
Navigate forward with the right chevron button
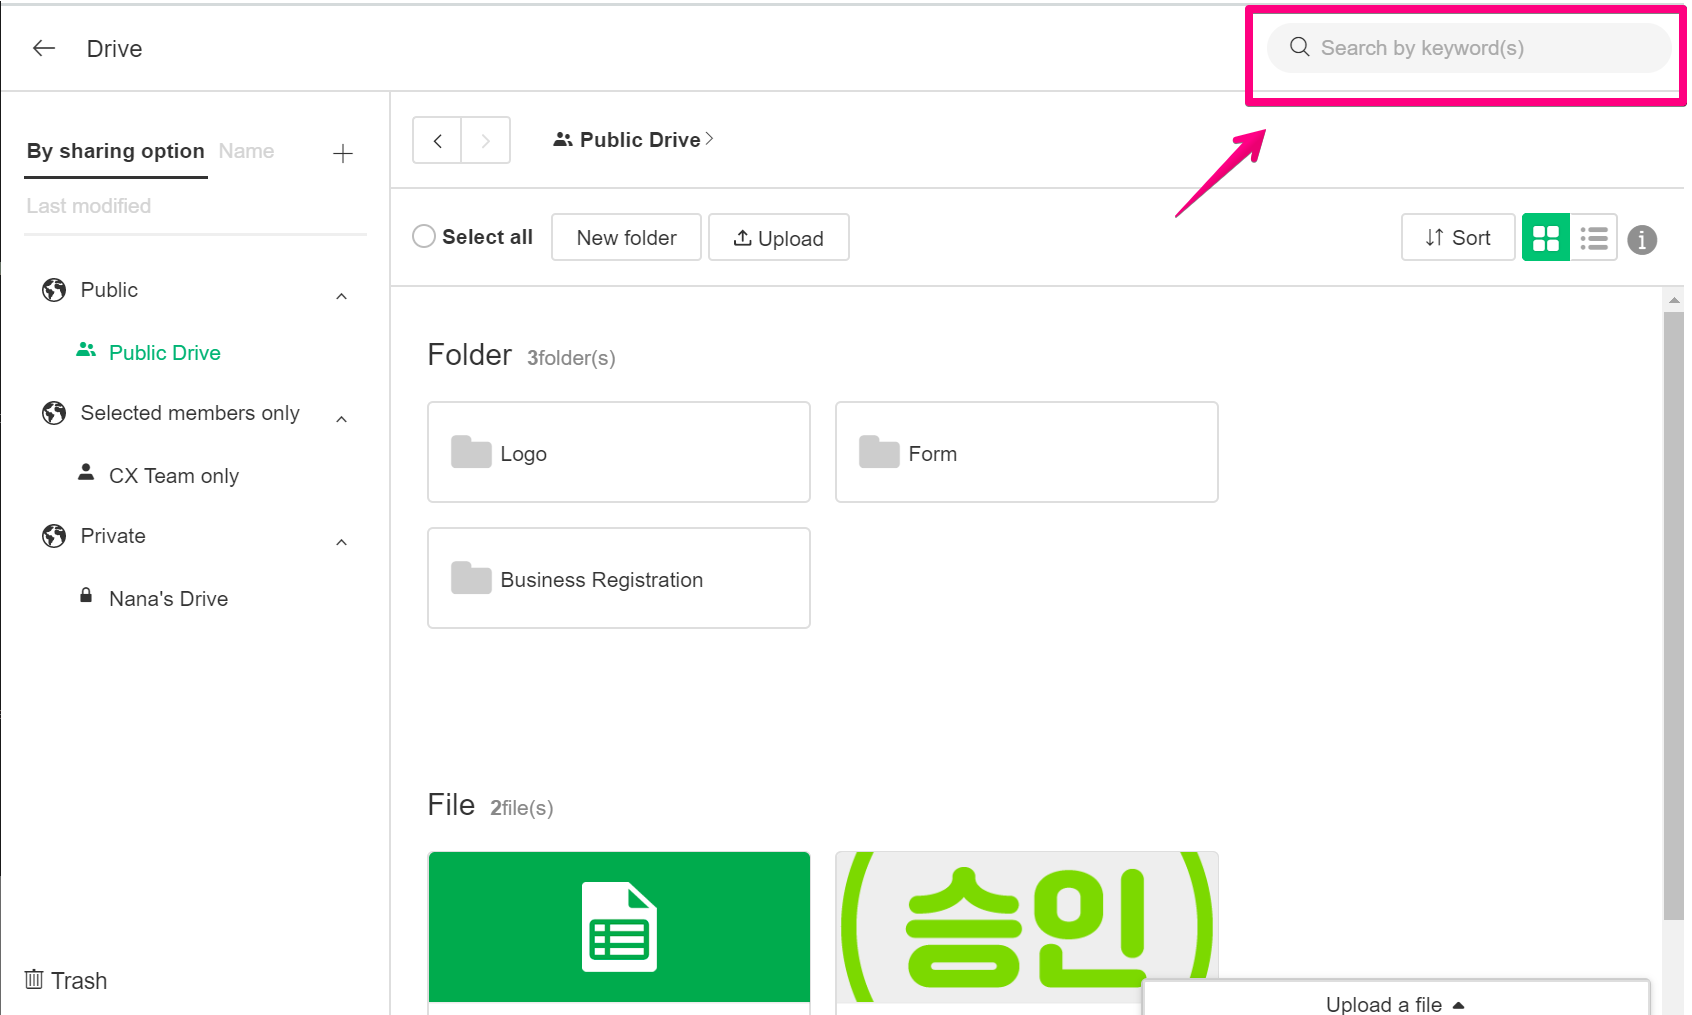485,140
